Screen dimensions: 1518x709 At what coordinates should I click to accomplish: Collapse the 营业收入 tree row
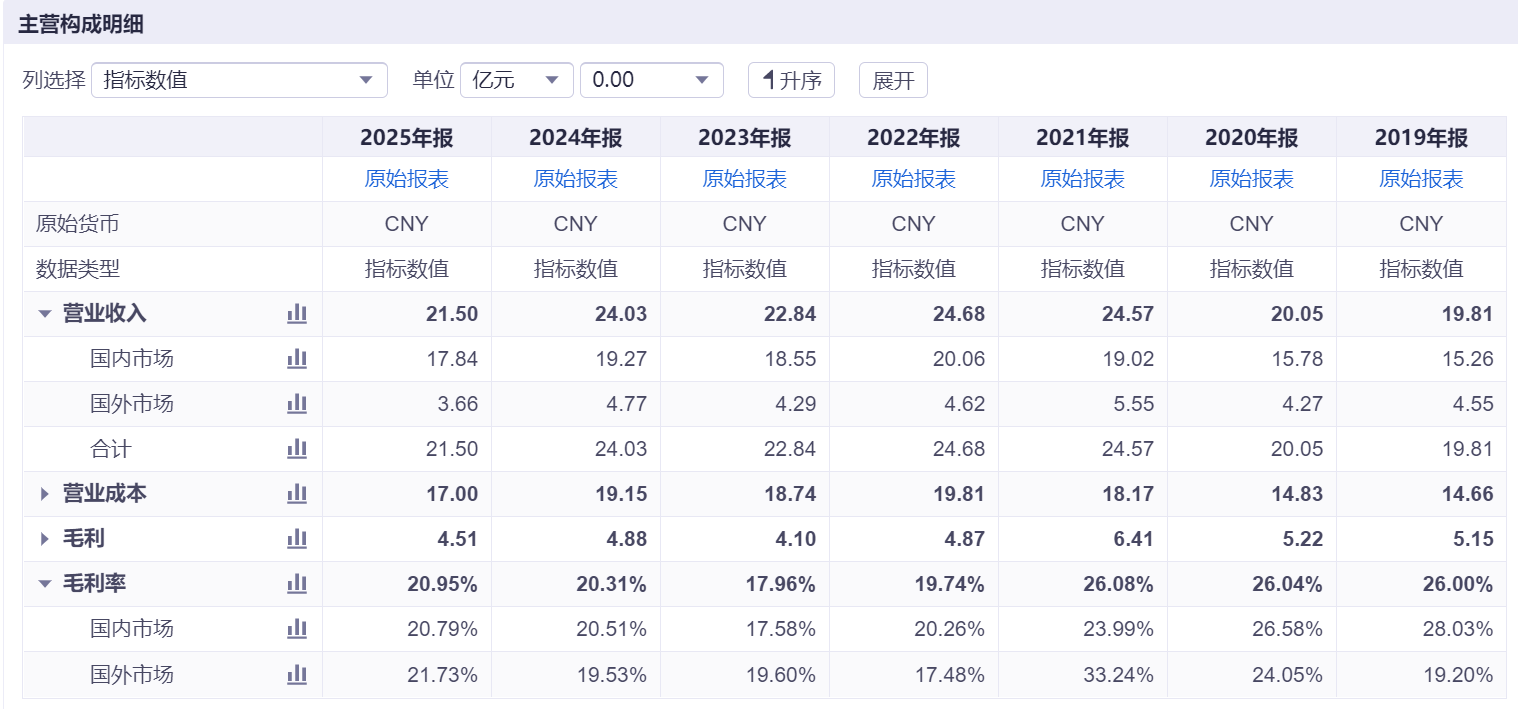click(x=44, y=314)
